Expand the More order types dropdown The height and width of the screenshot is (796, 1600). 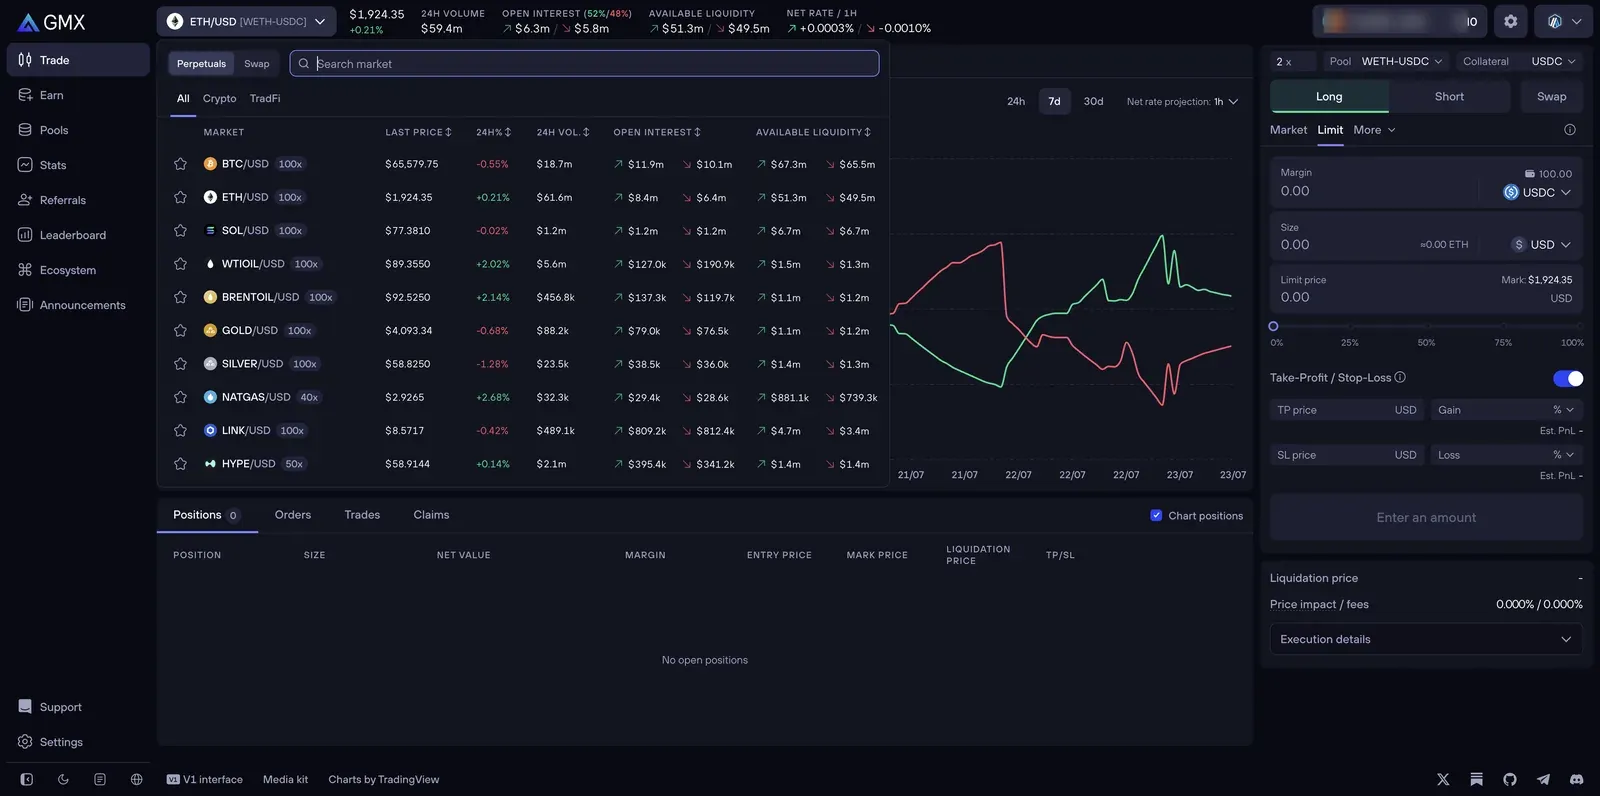[x=1374, y=130]
